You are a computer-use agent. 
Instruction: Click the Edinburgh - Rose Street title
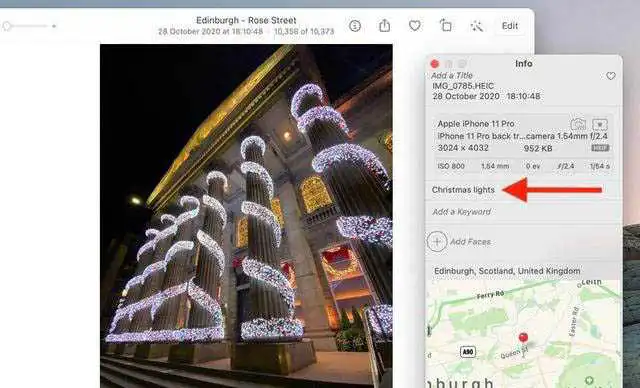tap(246, 20)
